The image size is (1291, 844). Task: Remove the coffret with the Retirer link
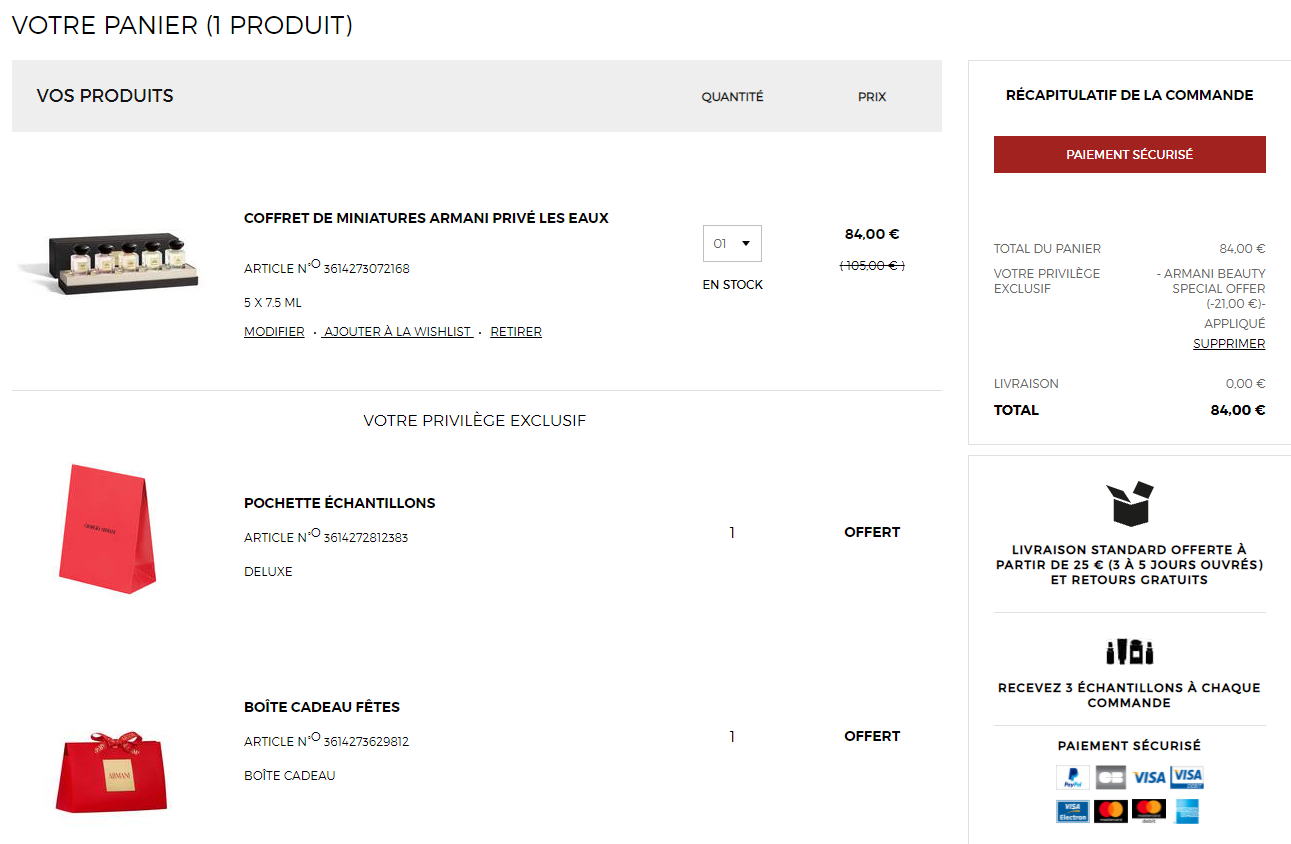click(516, 332)
